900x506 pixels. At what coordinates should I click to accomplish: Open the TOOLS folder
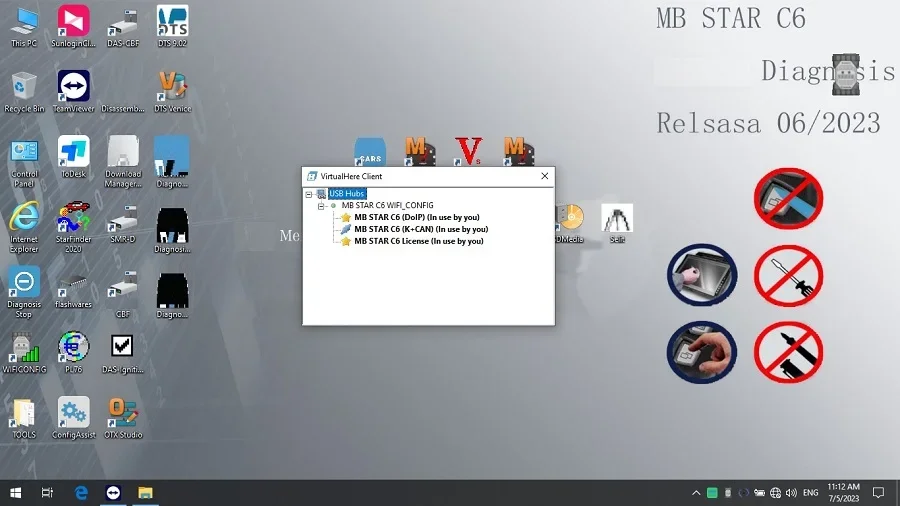pyautogui.click(x=24, y=419)
